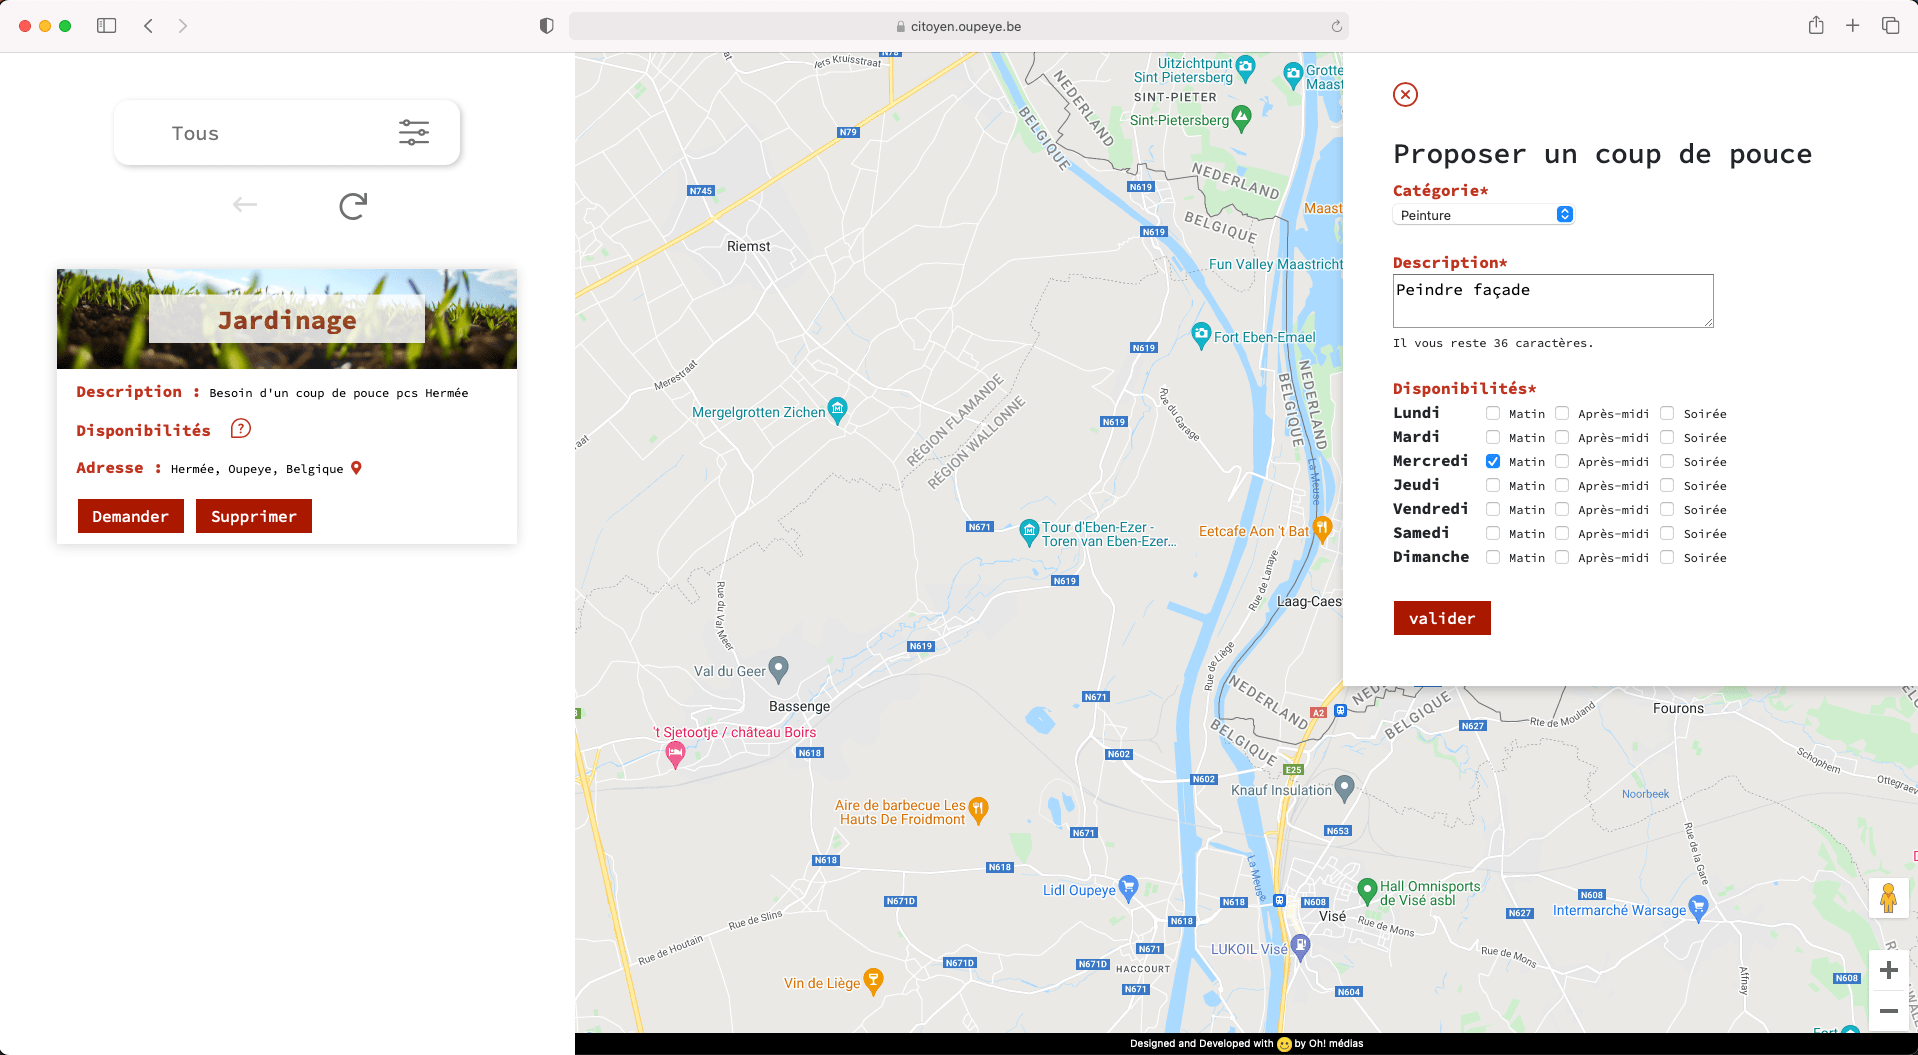Screen dimensions: 1918x1055
Task: Go forward in Safari history
Action: 182,26
